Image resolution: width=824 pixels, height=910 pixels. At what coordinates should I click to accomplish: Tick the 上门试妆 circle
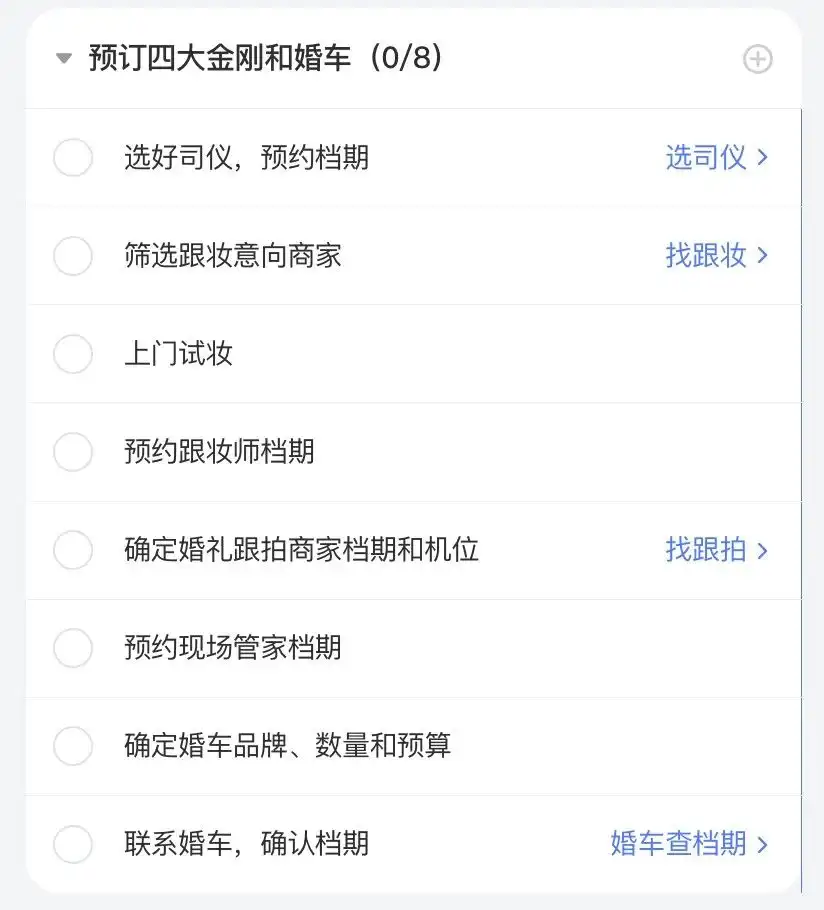click(x=73, y=353)
